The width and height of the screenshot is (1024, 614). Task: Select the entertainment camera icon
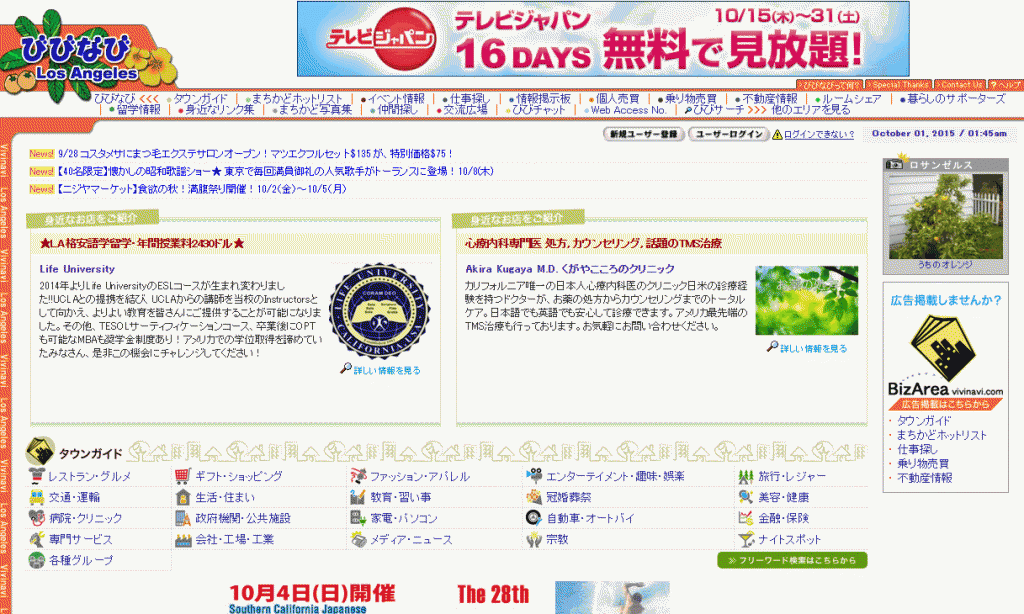tap(534, 476)
